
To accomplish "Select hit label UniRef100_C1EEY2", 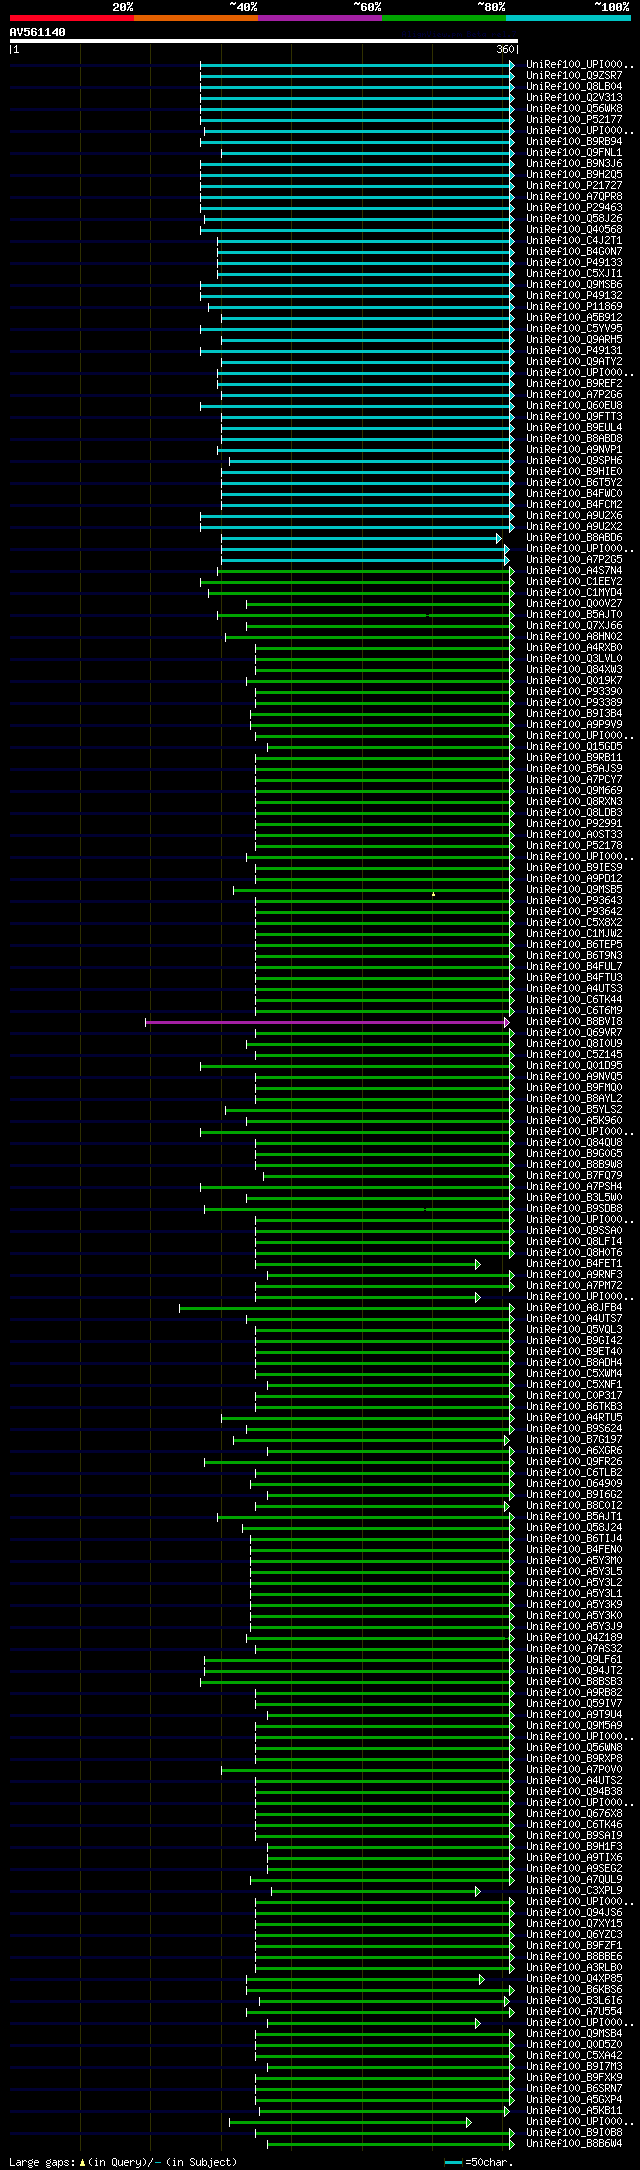I will point(574,581).
